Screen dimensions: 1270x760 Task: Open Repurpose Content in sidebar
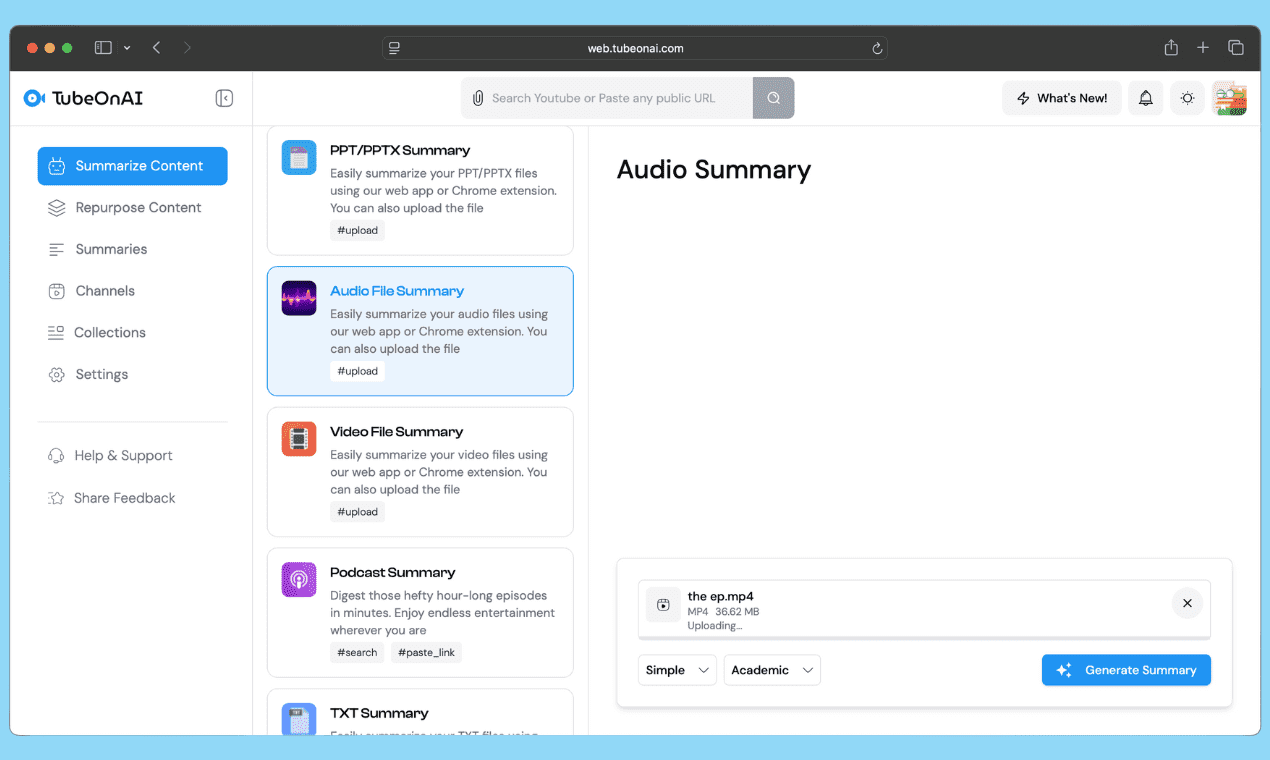click(x=138, y=208)
